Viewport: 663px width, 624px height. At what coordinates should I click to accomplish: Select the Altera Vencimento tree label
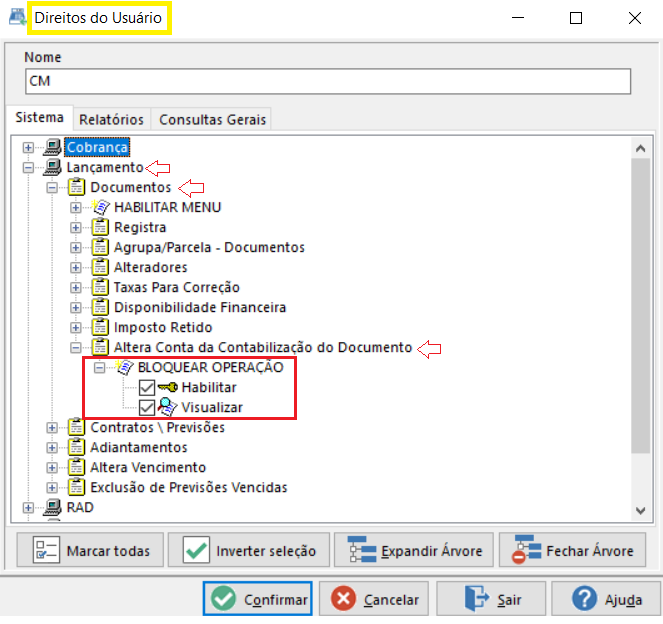[148, 468]
